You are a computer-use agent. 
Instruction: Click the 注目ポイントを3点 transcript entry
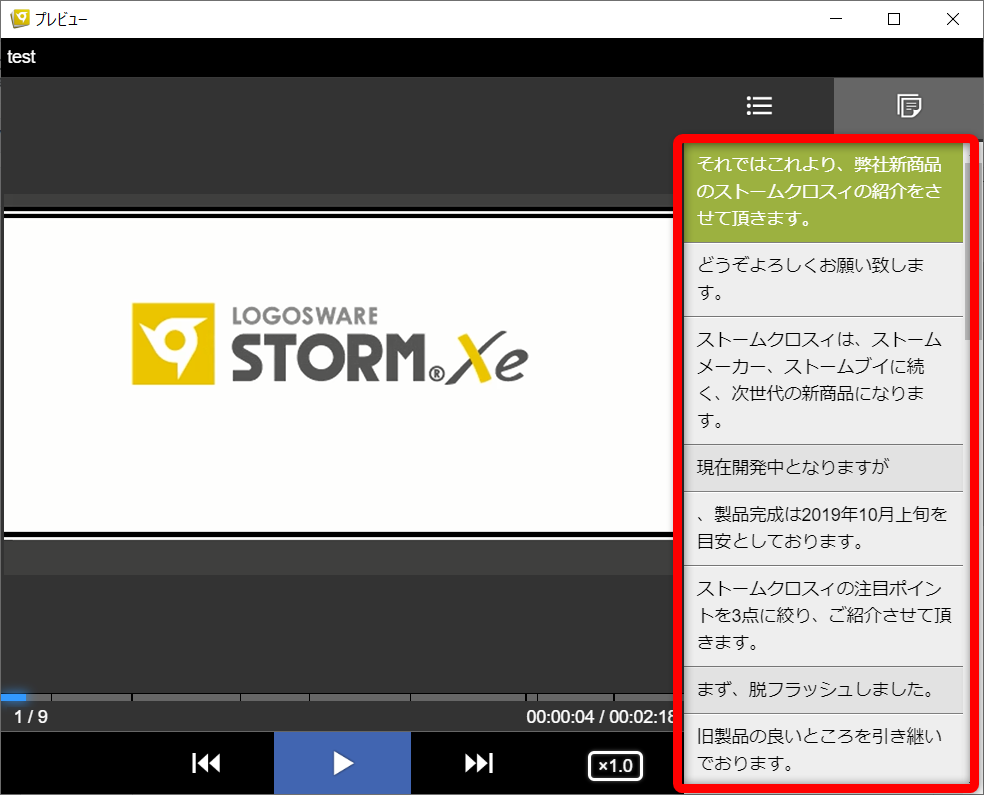coord(822,615)
